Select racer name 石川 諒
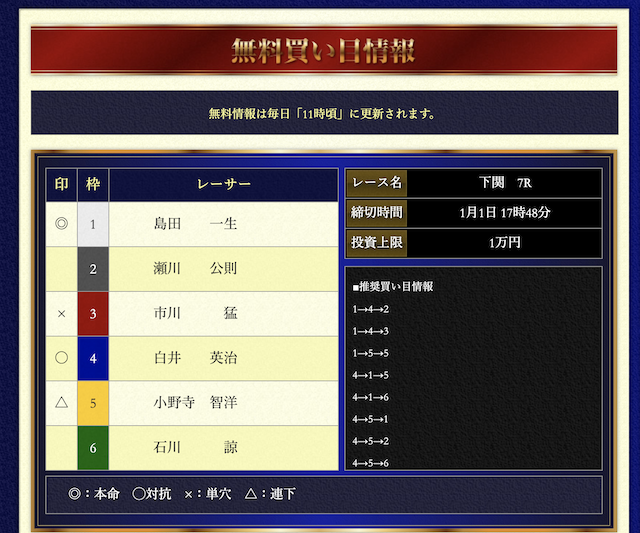640x533 pixels. click(x=195, y=448)
